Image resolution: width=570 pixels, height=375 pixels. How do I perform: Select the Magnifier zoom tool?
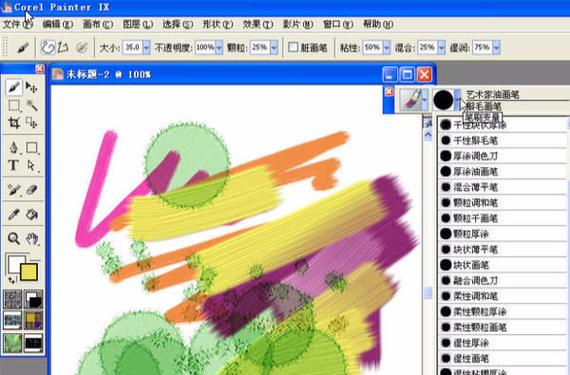click(x=13, y=238)
